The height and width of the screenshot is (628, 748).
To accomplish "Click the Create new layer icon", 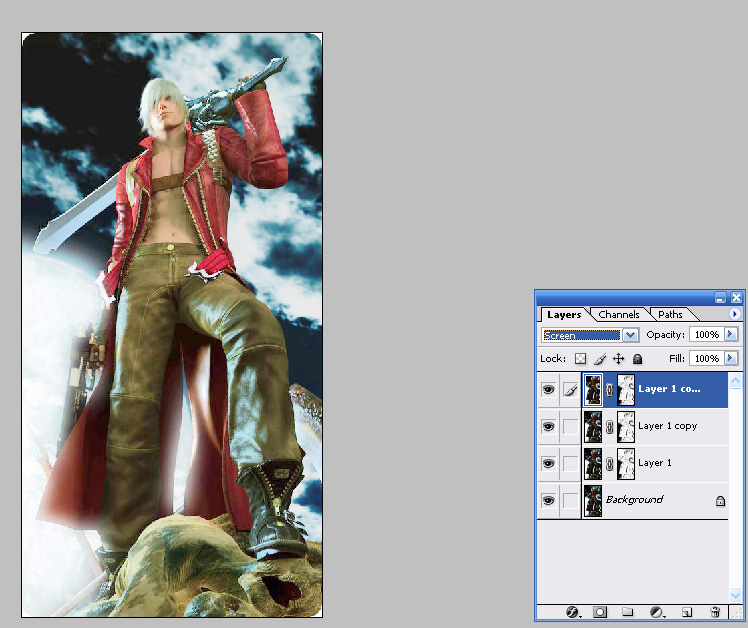I will tap(686, 611).
